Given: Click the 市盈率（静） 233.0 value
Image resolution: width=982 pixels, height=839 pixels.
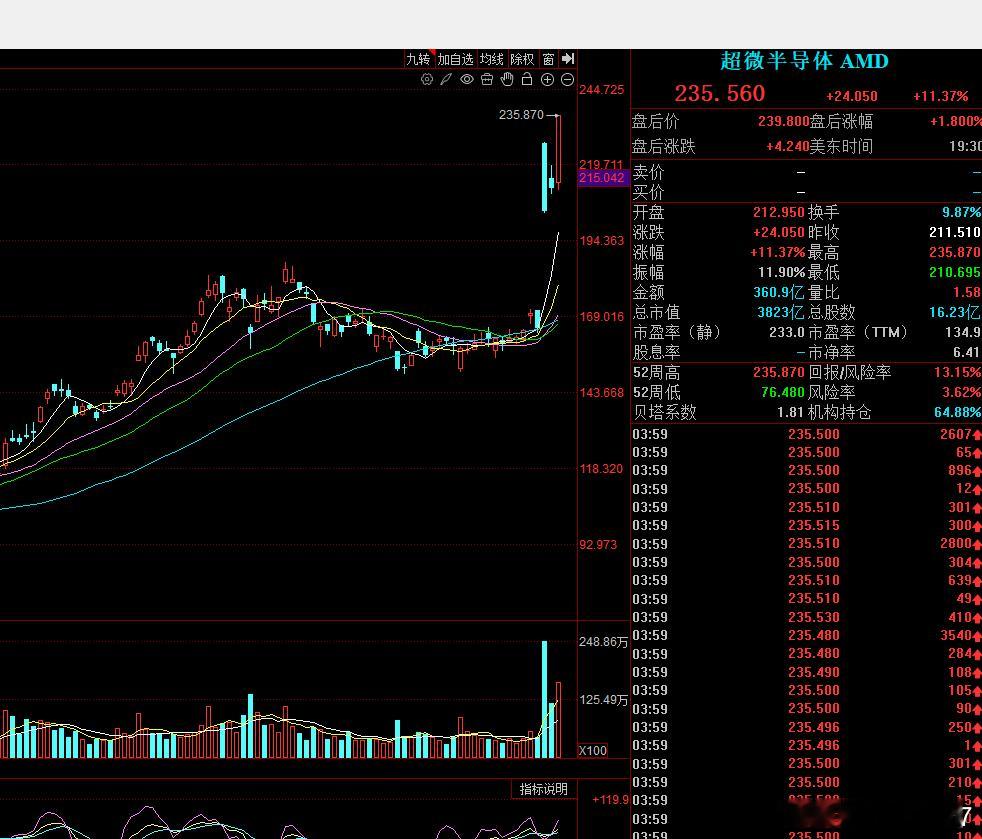Looking at the screenshot, I should coord(786,332).
